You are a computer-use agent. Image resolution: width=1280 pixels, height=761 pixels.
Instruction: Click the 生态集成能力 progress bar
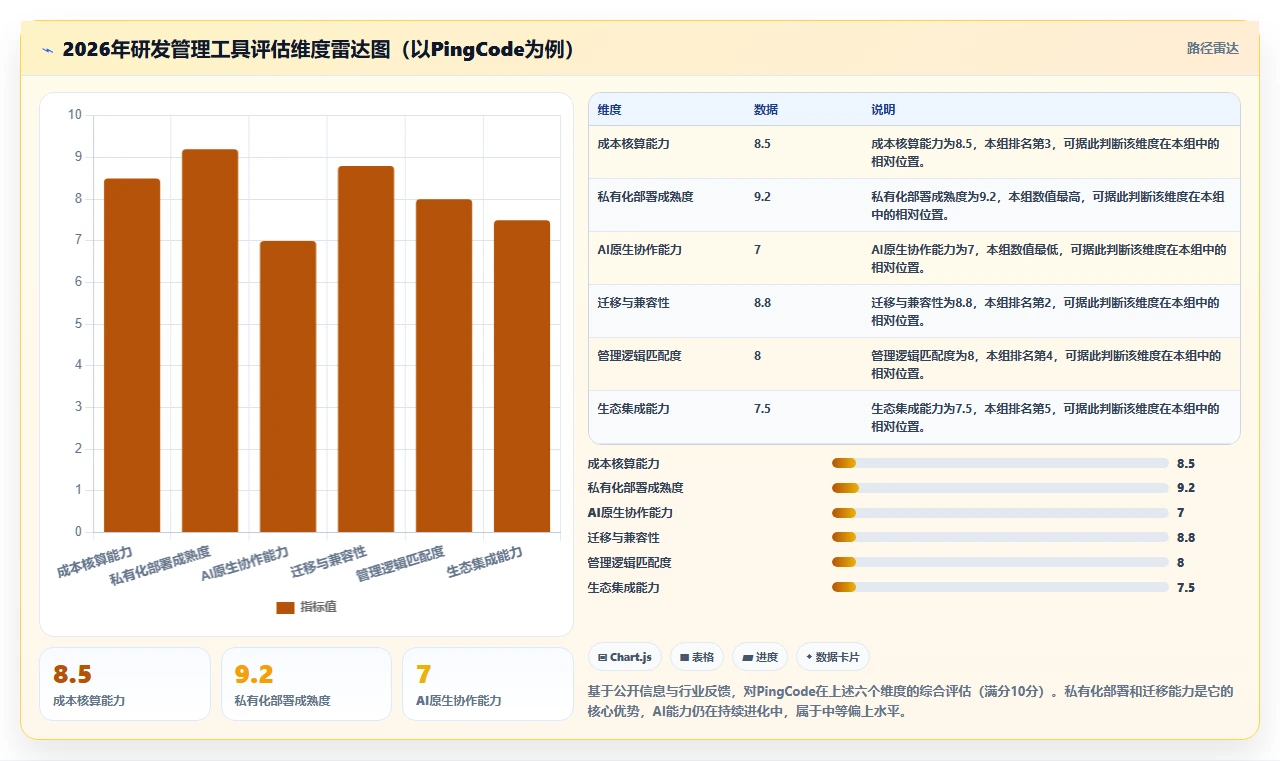pyautogui.click(x=1000, y=588)
